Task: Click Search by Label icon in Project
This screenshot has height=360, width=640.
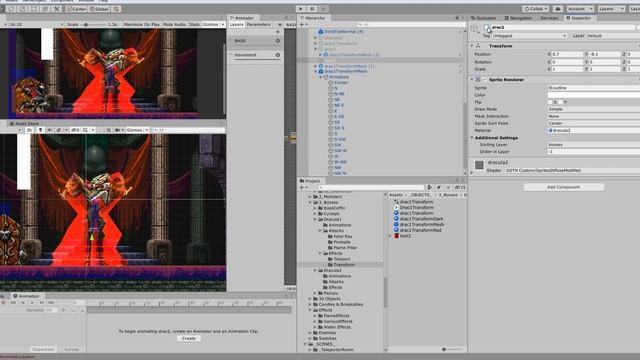Action: click(x=439, y=187)
